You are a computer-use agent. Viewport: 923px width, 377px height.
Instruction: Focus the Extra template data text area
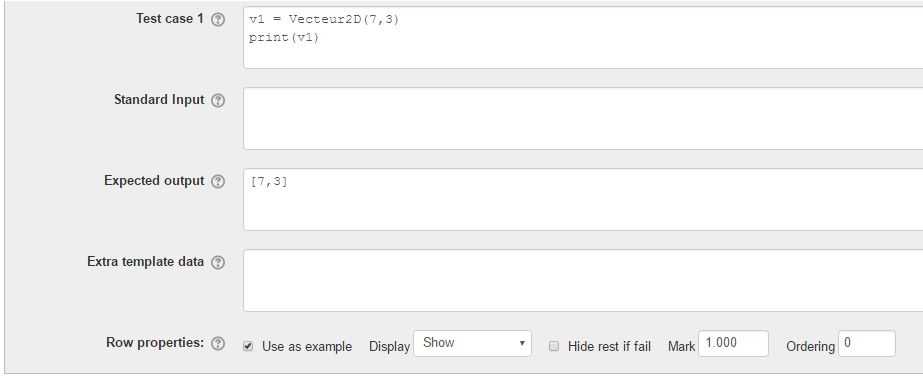(583, 280)
